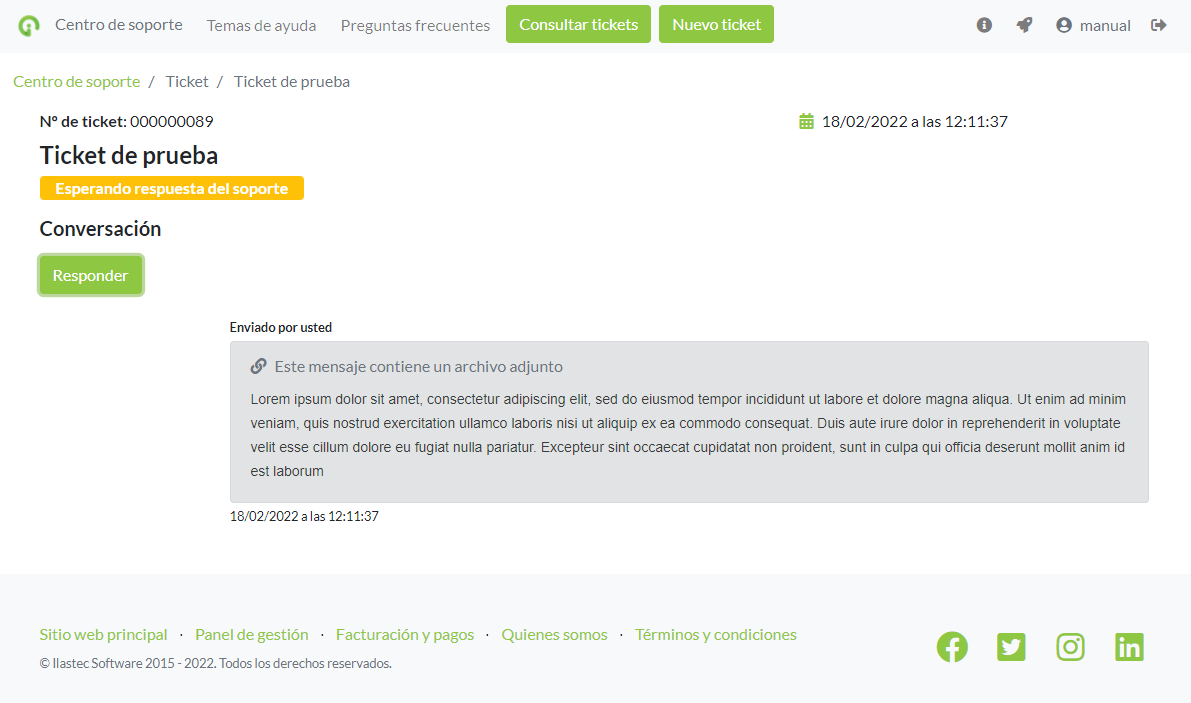Click the "Nuevo ticket" button
This screenshot has height=703, width=1191.
pyautogui.click(x=716, y=24)
